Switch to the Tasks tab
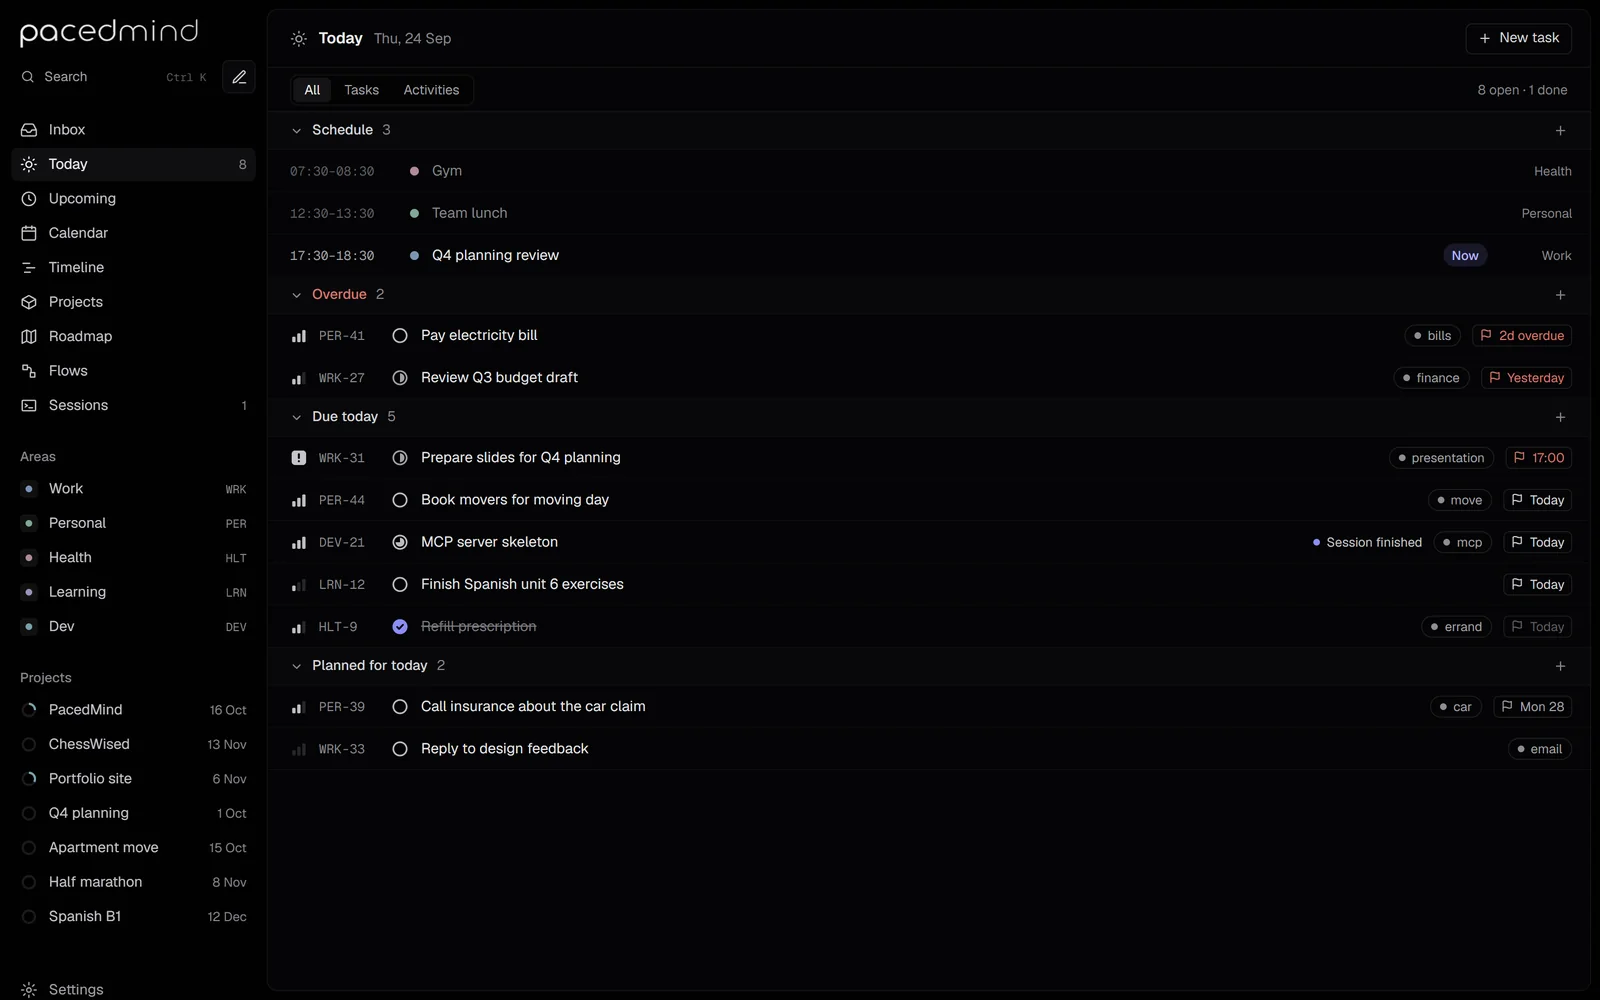Viewport: 1600px width, 1000px height. point(361,90)
